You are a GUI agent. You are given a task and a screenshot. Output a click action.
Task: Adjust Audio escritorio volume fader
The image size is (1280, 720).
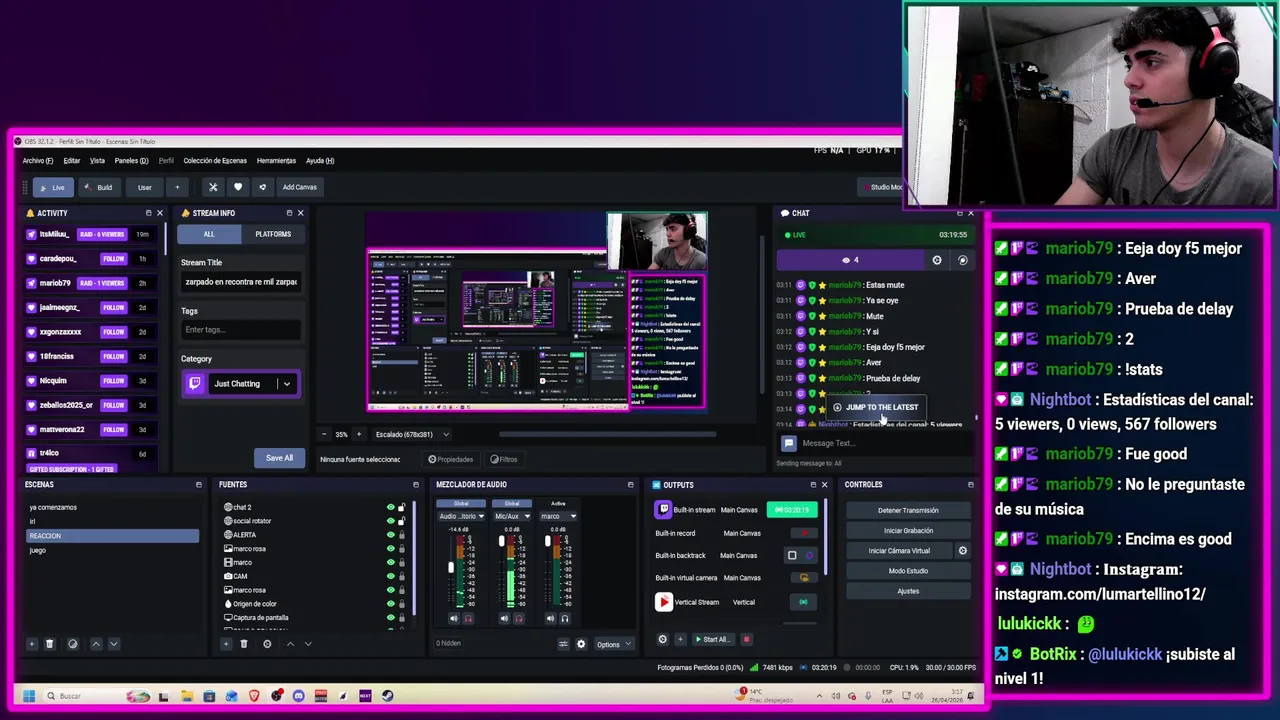[450, 568]
